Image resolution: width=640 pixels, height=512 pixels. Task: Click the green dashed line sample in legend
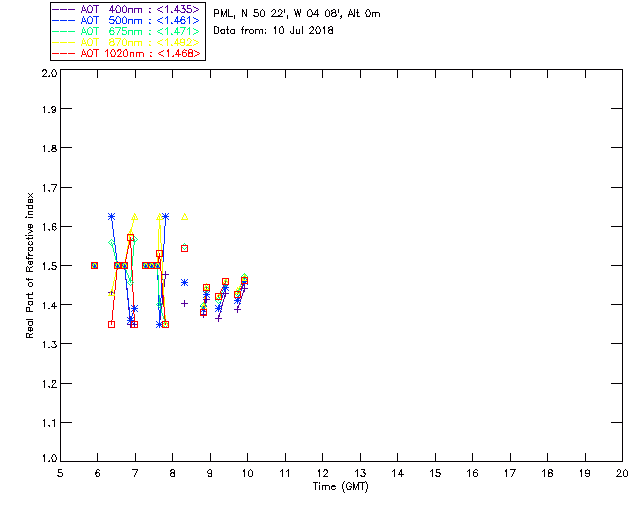(x=64, y=31)
